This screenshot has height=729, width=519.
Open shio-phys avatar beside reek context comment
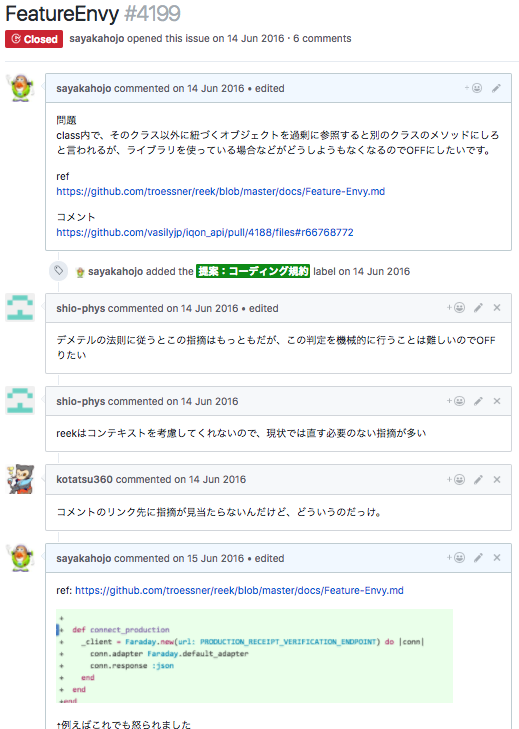pos(20,401)
